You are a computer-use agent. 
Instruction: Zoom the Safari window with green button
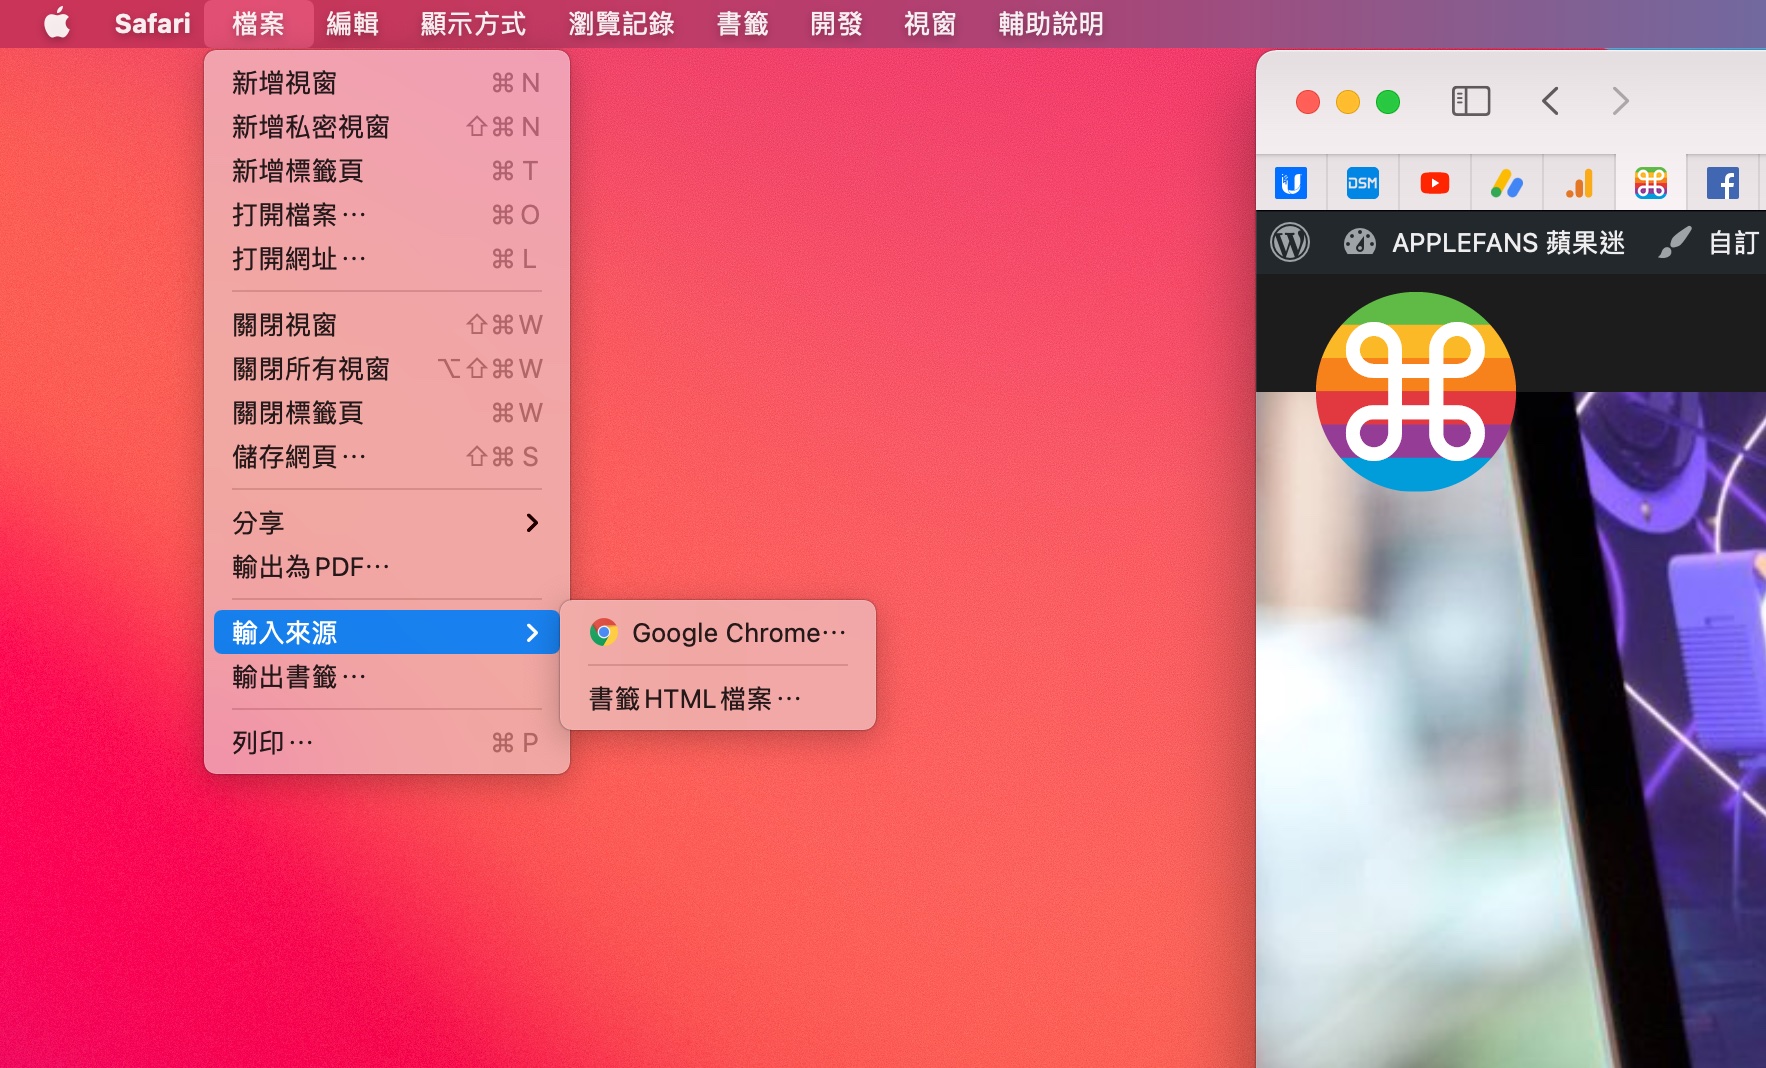pos(1388,102)
